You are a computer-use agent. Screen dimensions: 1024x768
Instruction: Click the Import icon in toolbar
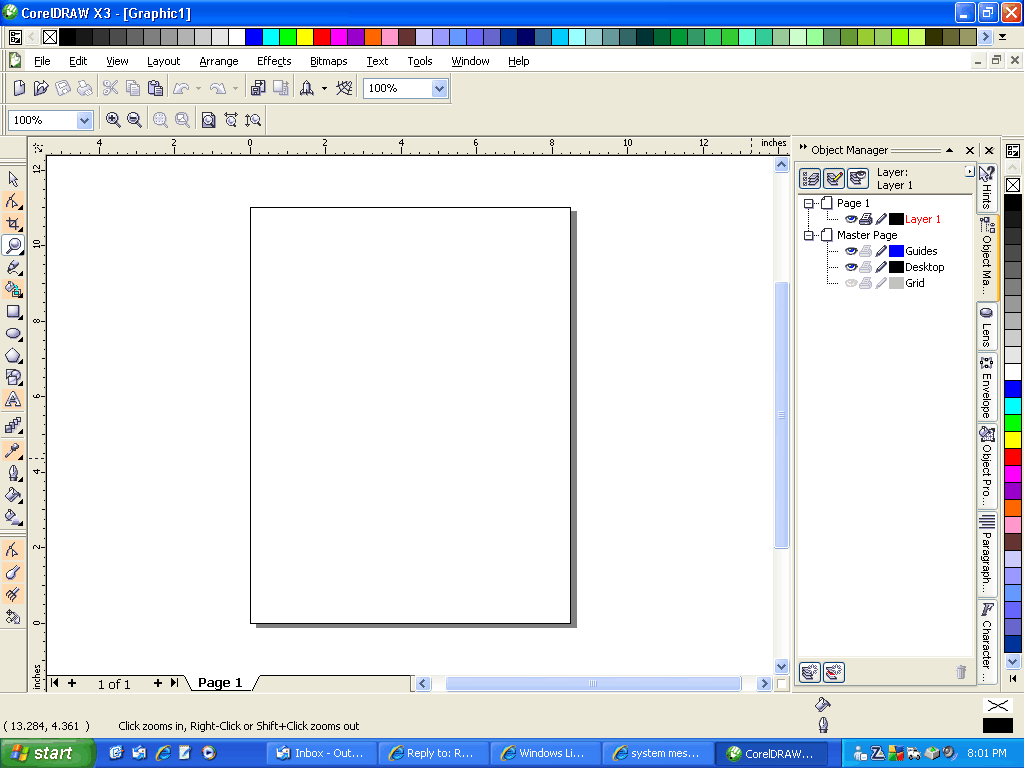click(258, 88)
